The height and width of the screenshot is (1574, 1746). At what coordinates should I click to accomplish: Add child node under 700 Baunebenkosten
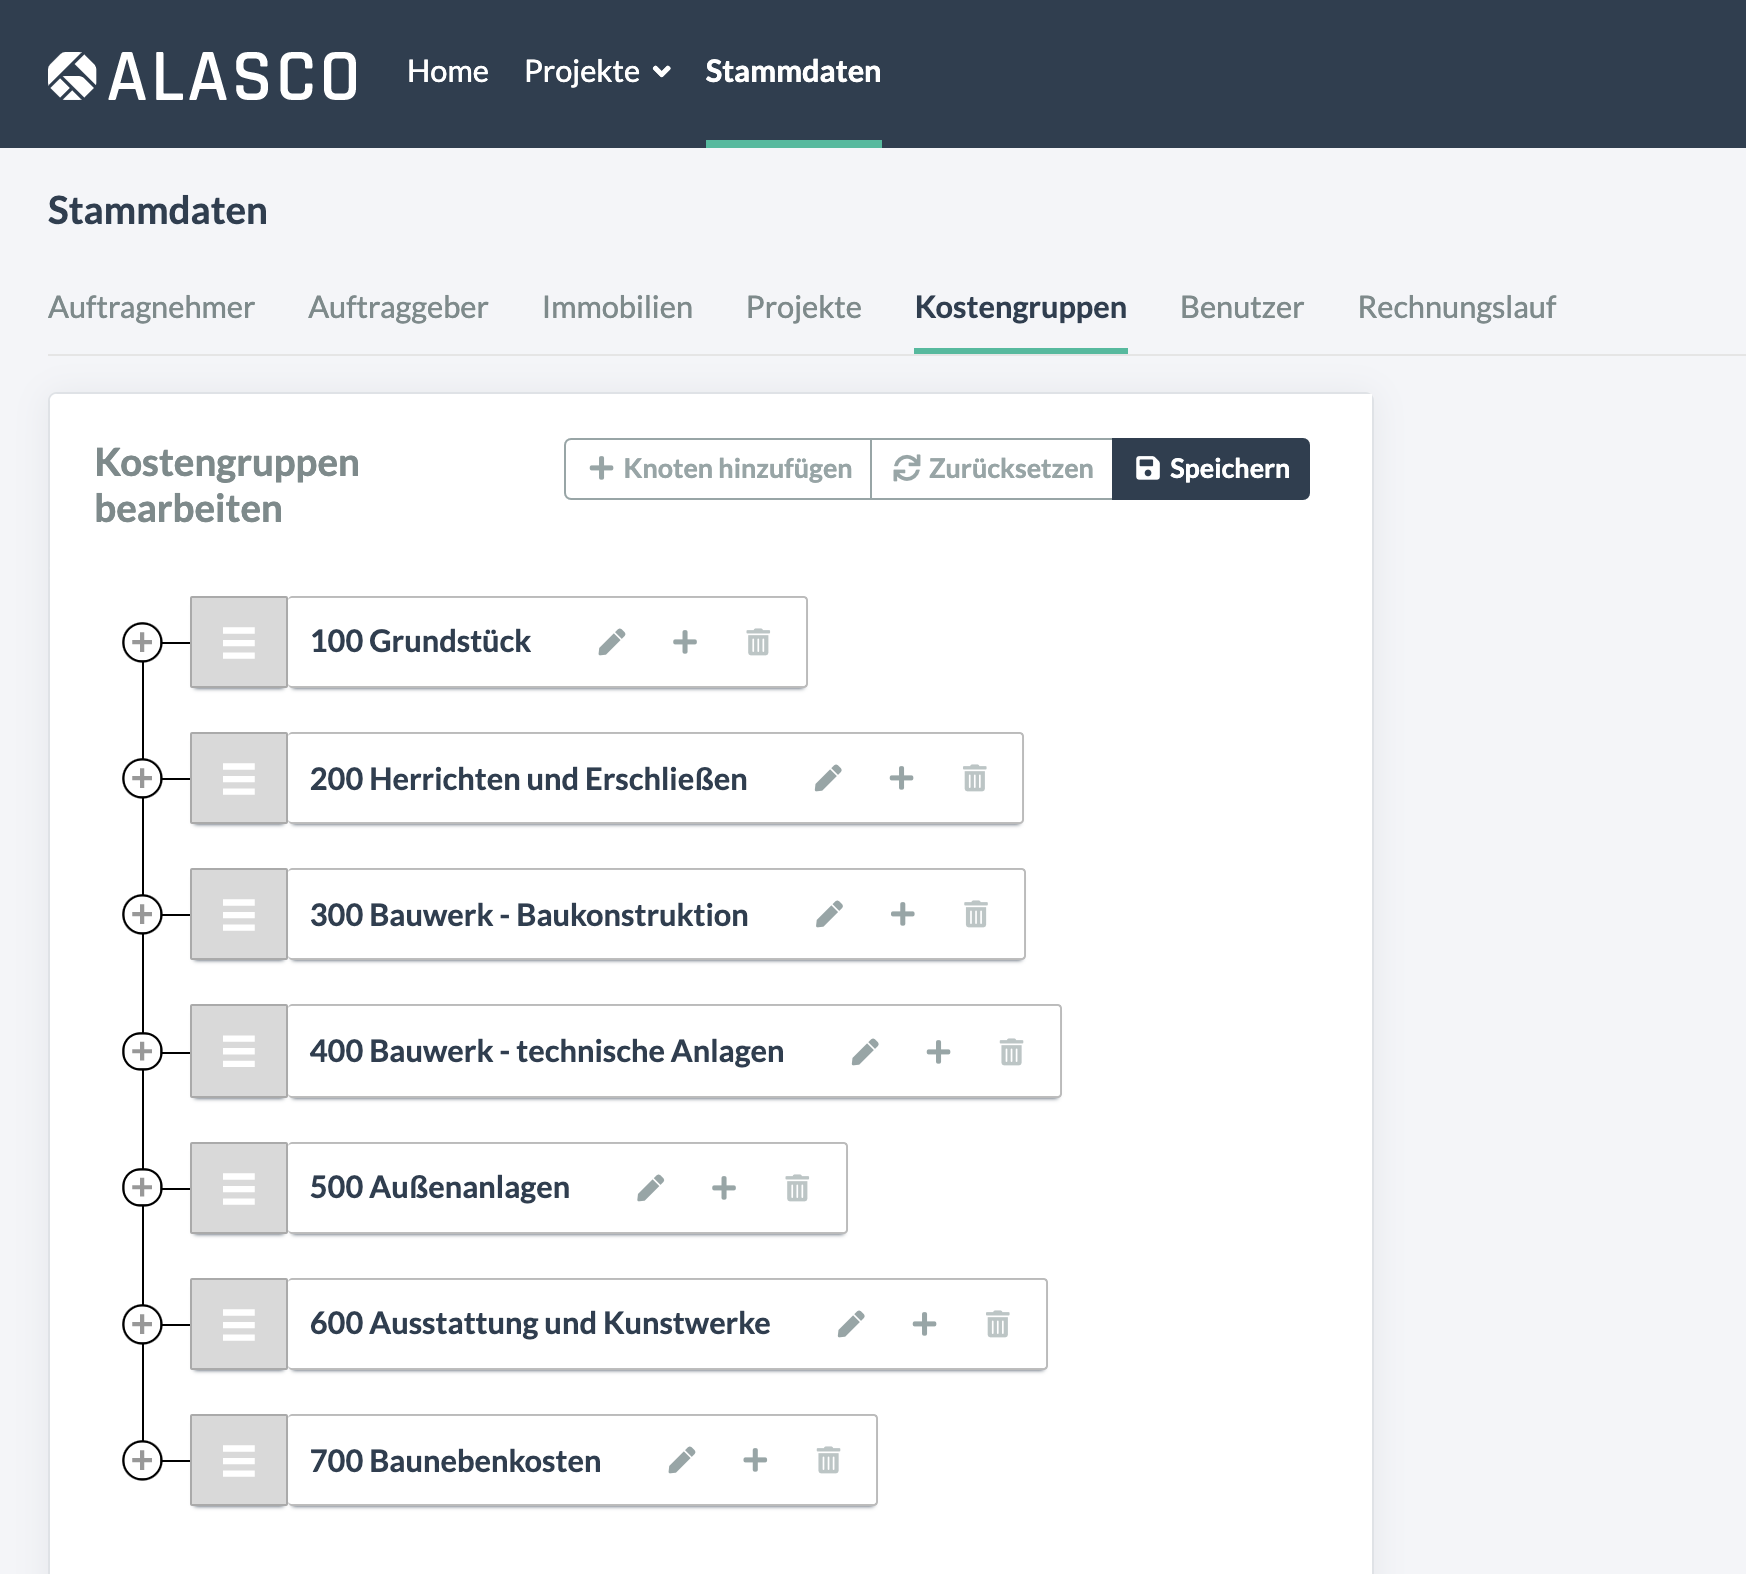pos(755,1460)
